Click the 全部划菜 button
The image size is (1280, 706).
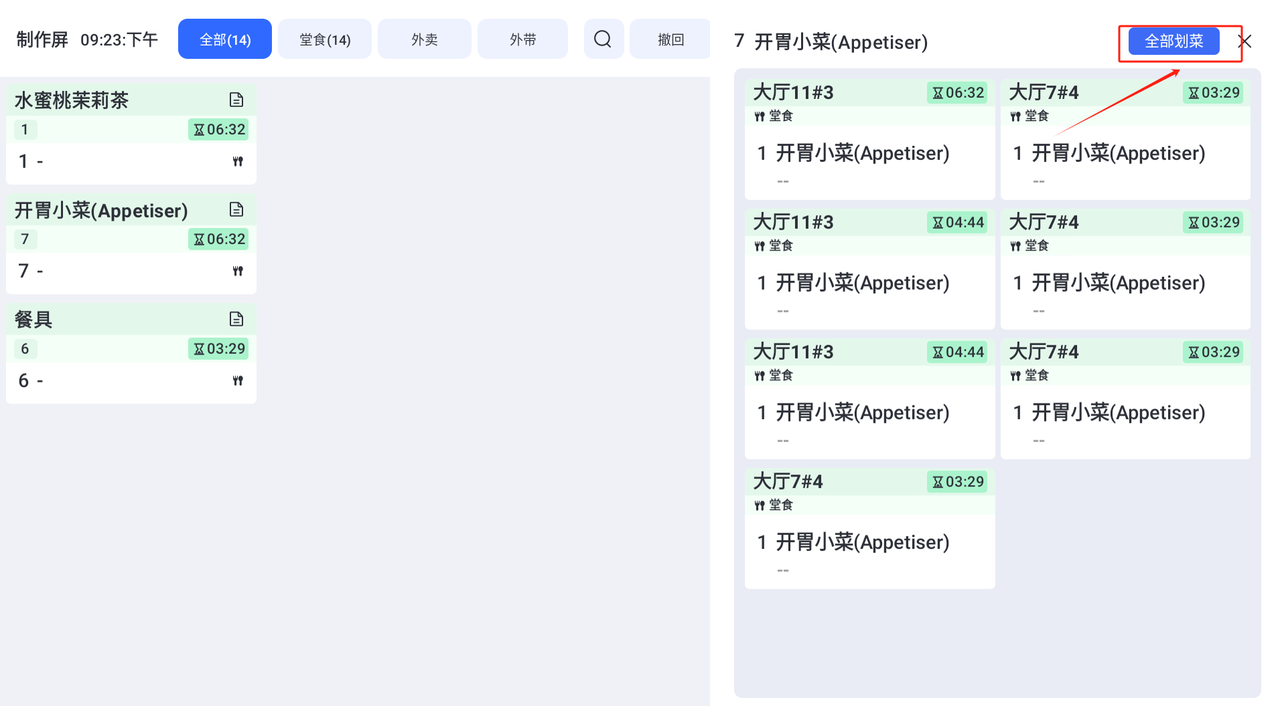pyautogui.click(x=1174, y=41)
